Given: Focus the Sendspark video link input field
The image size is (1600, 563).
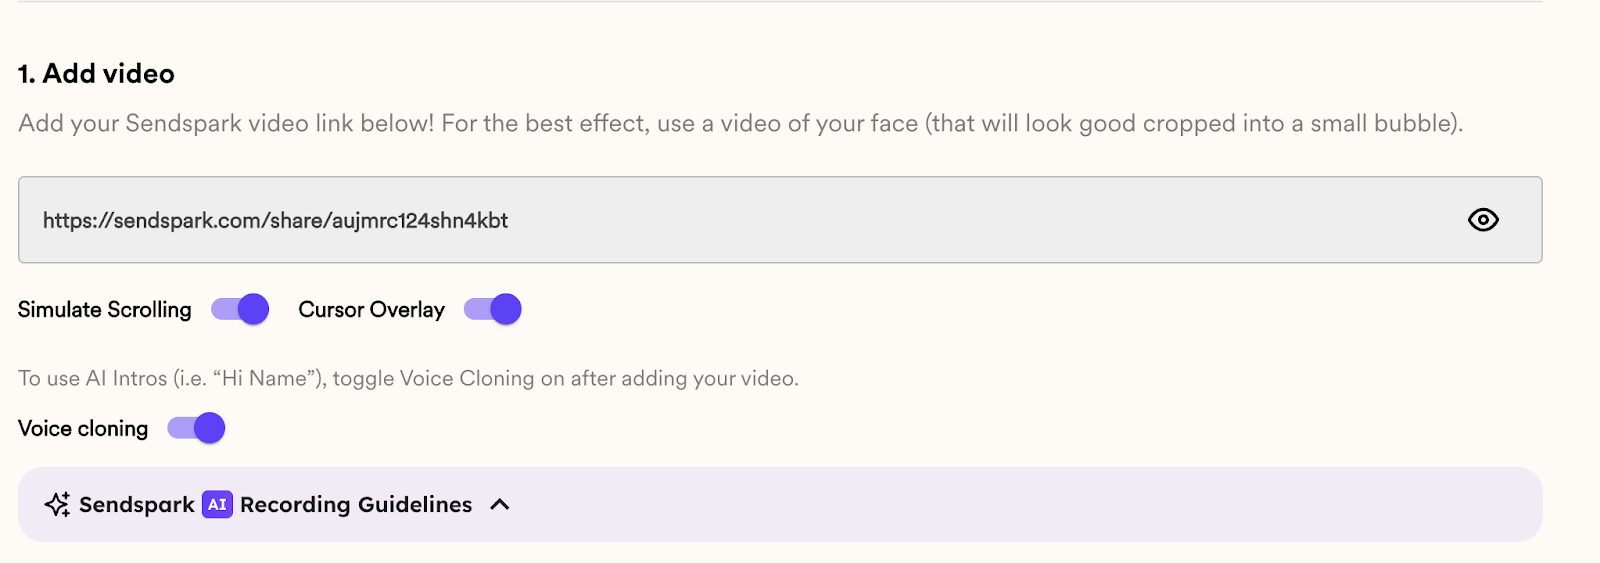Looking at the screenshot, I should [x=780, y=220].
